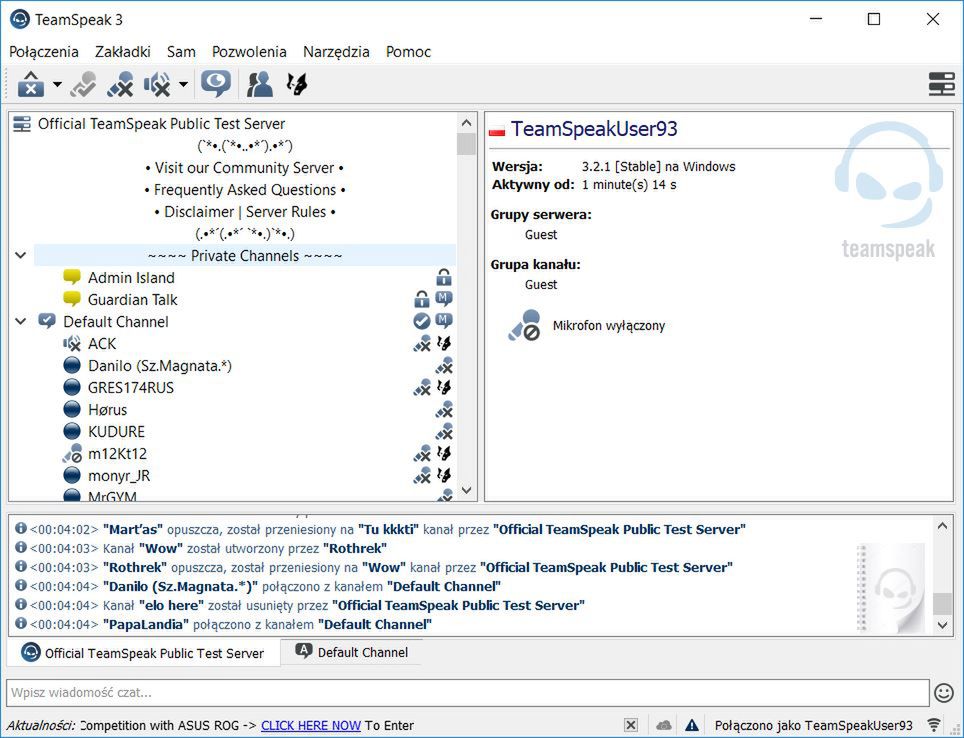Click the moderated M icon on Guardian Talk

(444, 300)
